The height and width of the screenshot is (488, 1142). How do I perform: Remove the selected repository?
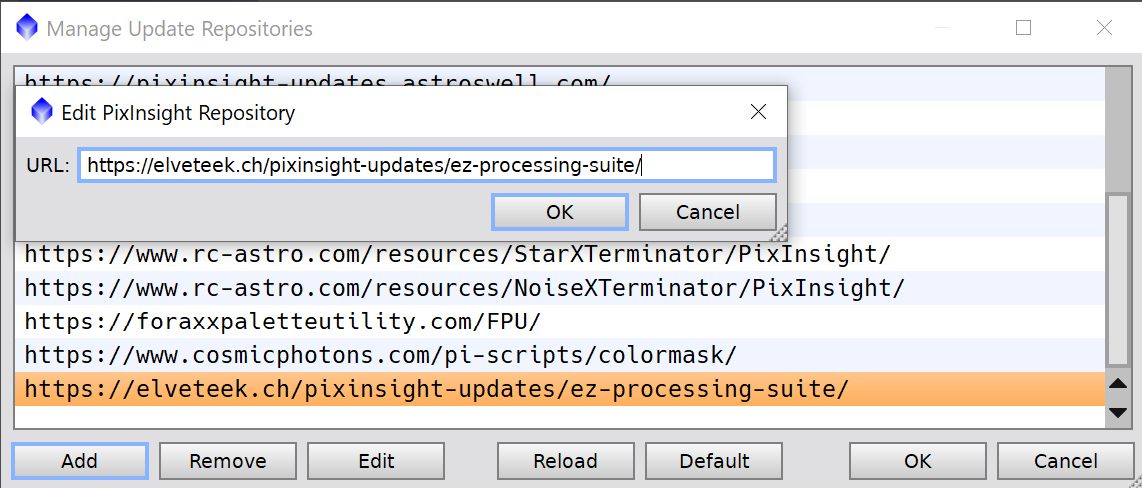coord(228,461)
